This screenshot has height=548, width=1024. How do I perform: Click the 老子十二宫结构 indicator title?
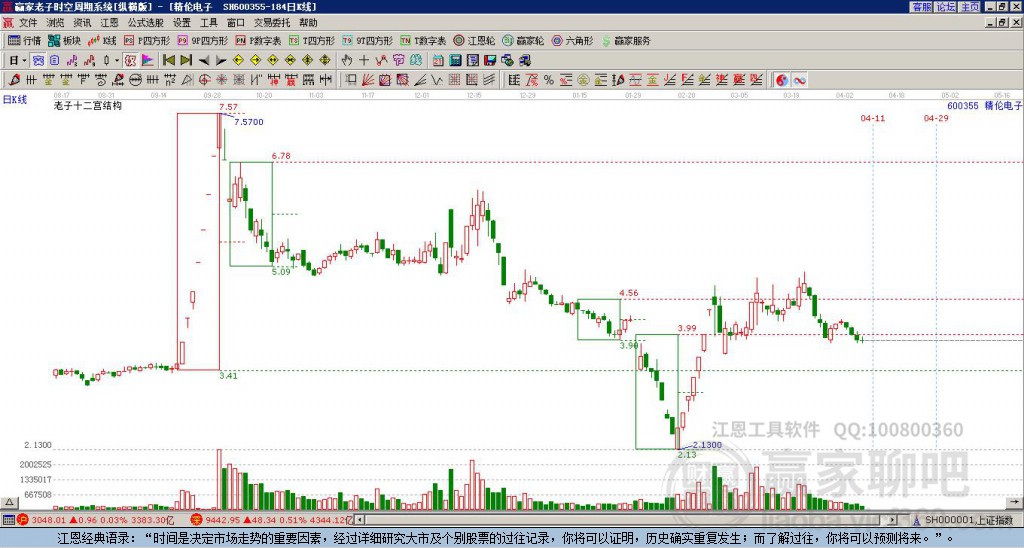coord(88,105)
